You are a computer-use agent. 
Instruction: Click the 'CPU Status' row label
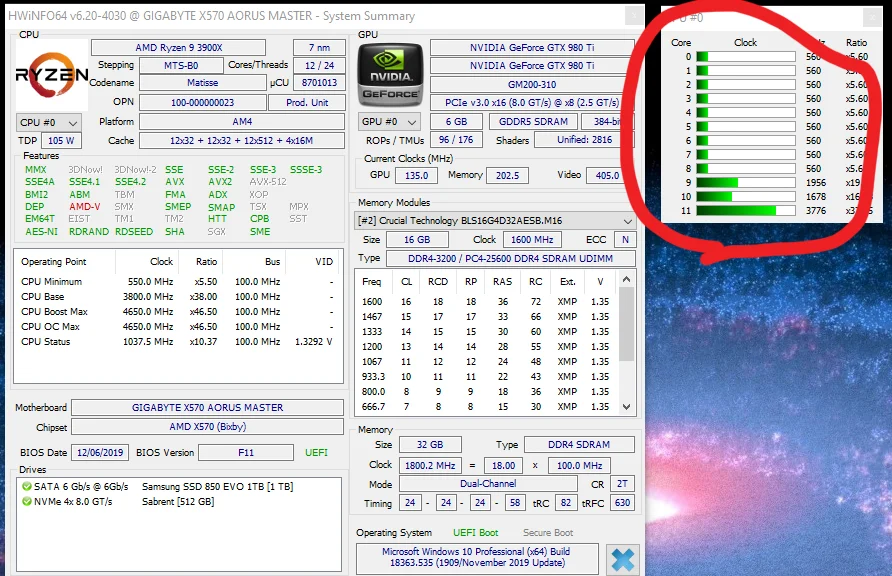pos(46,342)
